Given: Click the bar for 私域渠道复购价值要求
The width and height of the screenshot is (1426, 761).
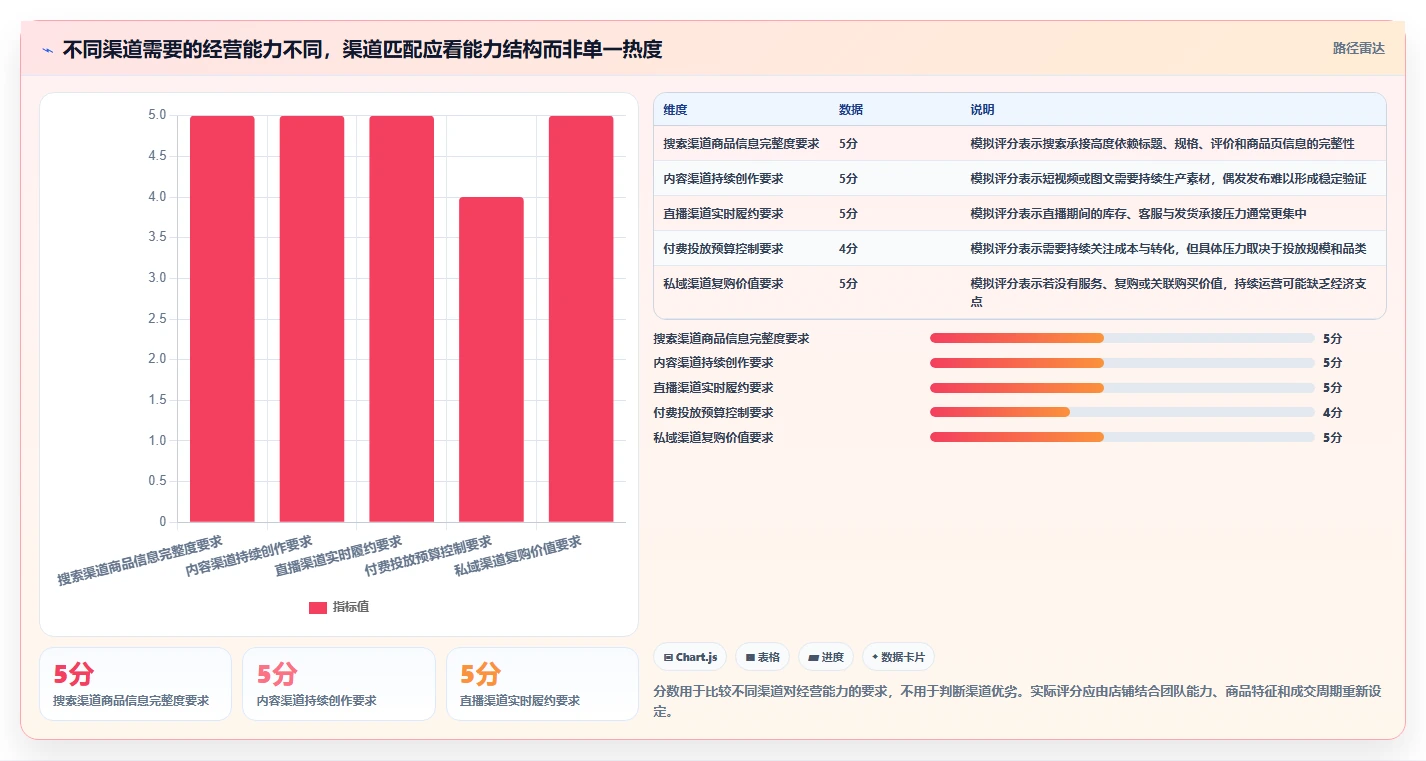Looking at the screenshot, I should coord(581,319).
